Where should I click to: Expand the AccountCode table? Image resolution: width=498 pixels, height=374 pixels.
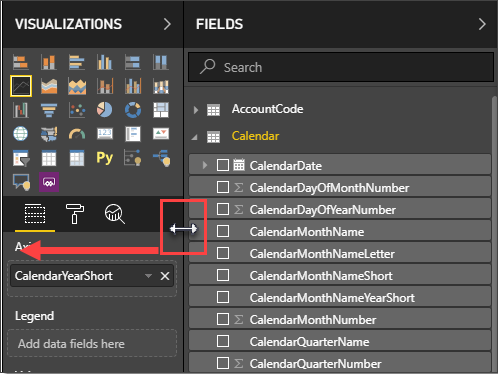pyautogui.click(x=196, y=110)
